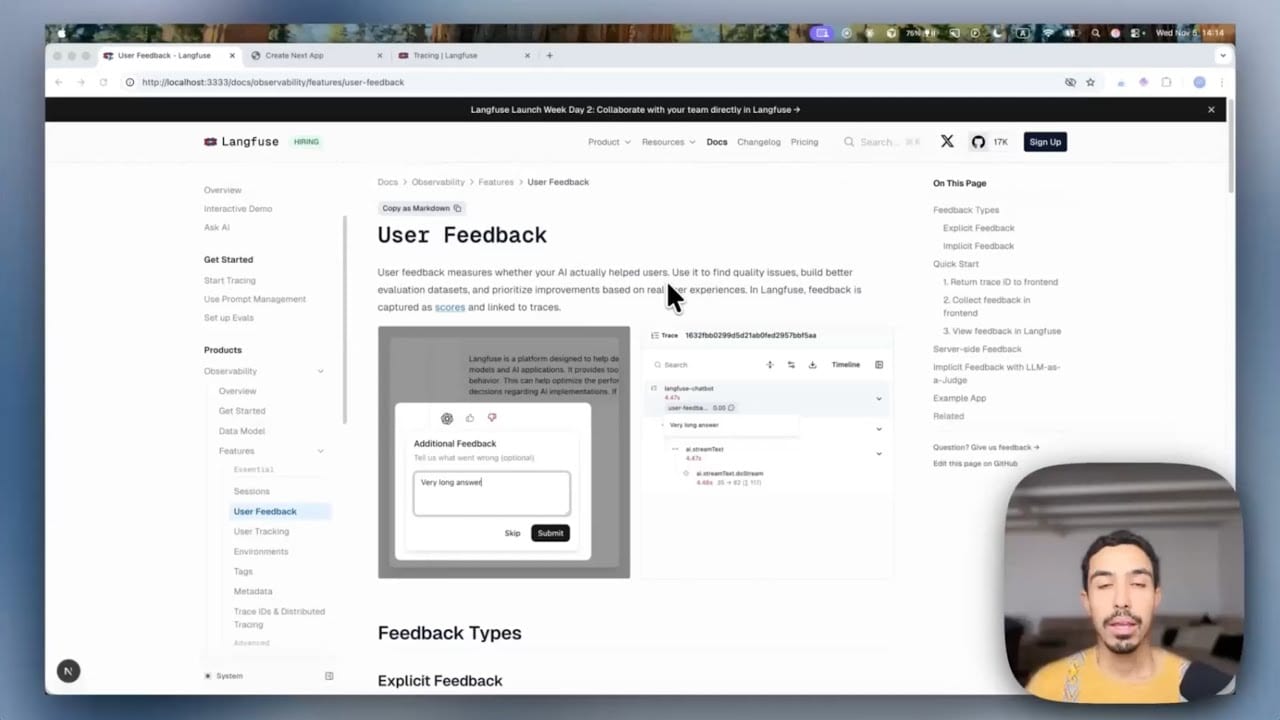Click the menu bar date and time

(x=1190, y=33)
